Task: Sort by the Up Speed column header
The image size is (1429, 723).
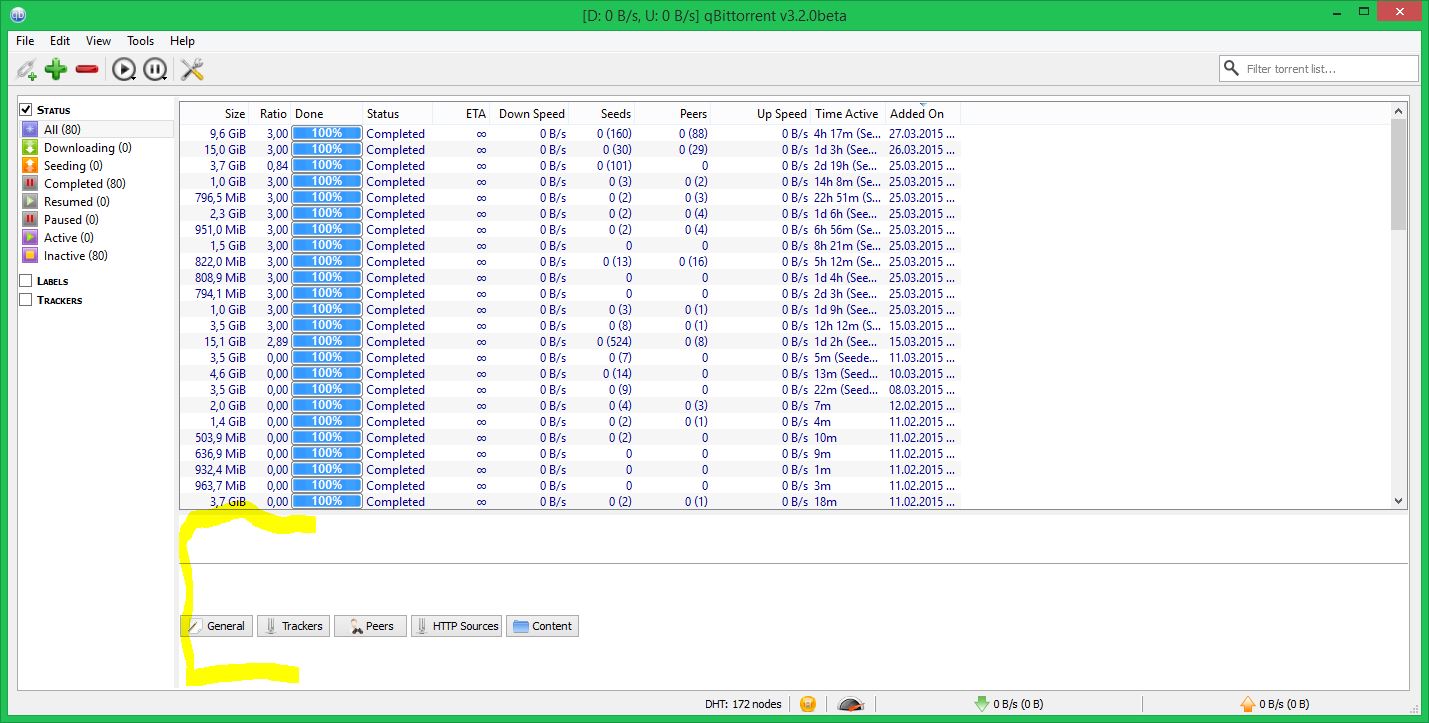Action: point(761,114)
